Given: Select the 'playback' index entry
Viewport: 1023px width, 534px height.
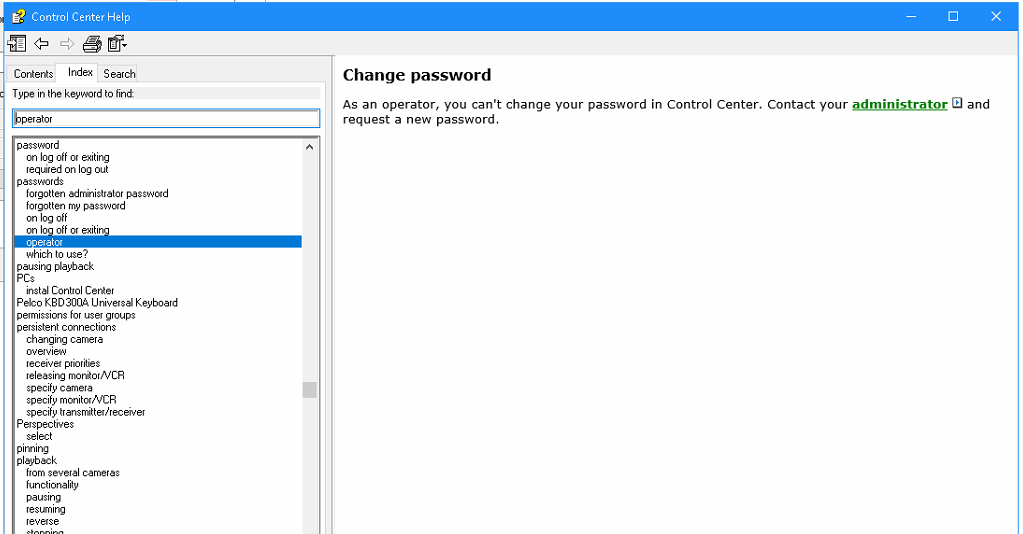Looking at the screenshot, I should pos(37,460).
